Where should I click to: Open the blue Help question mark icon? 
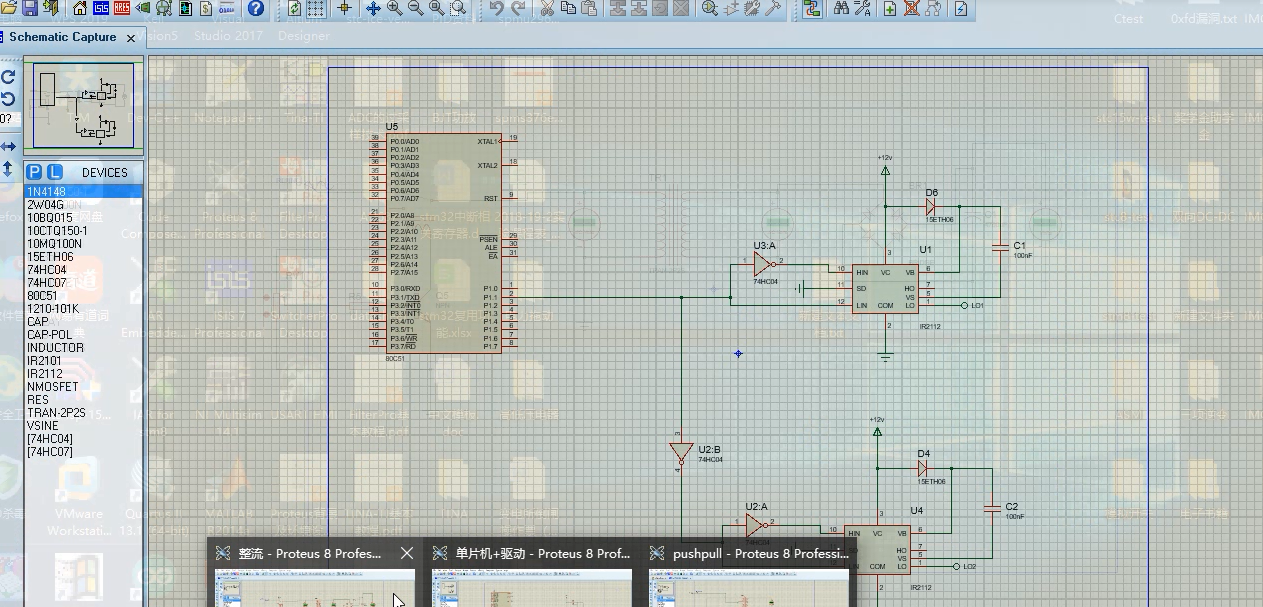[x=256, y=8]
